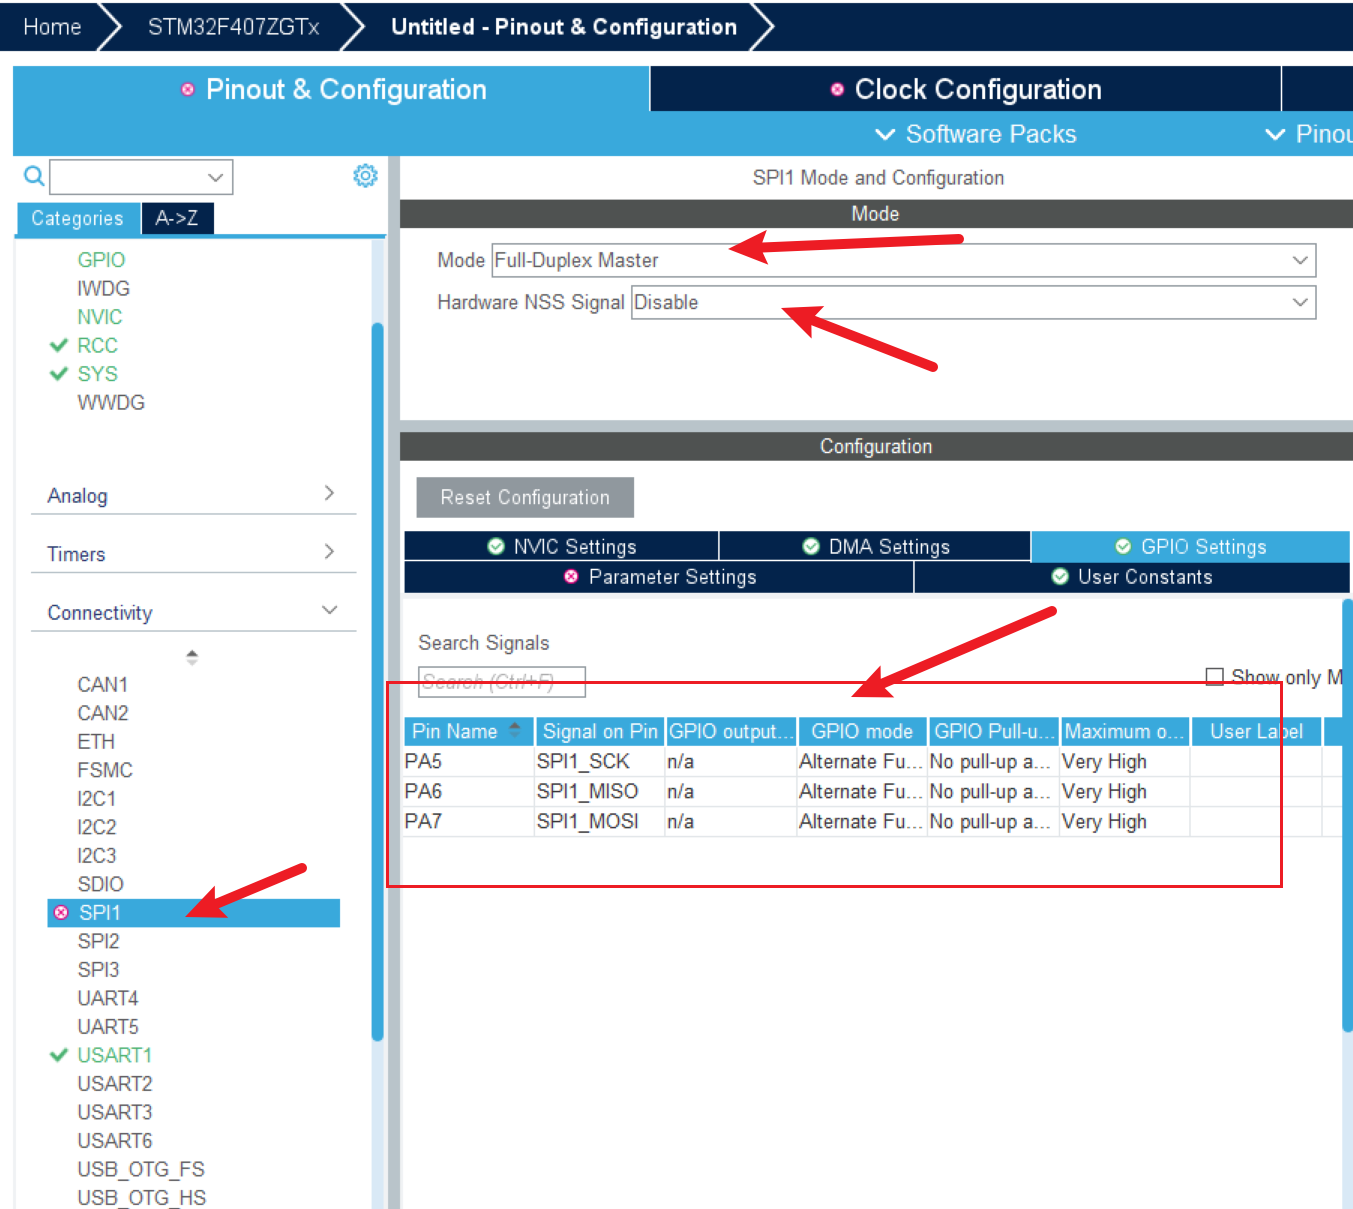Select USART6 peripheral

point(114,1140)
